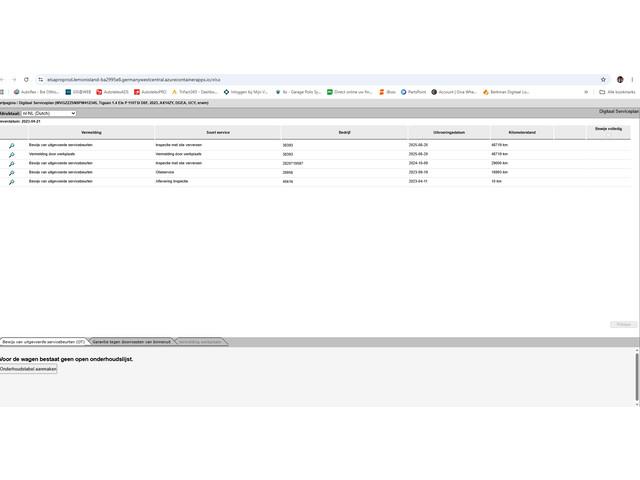Open the Inloggen bij Mijn bookmark
This screenshot has height=480, width=640.
point(246,92)
